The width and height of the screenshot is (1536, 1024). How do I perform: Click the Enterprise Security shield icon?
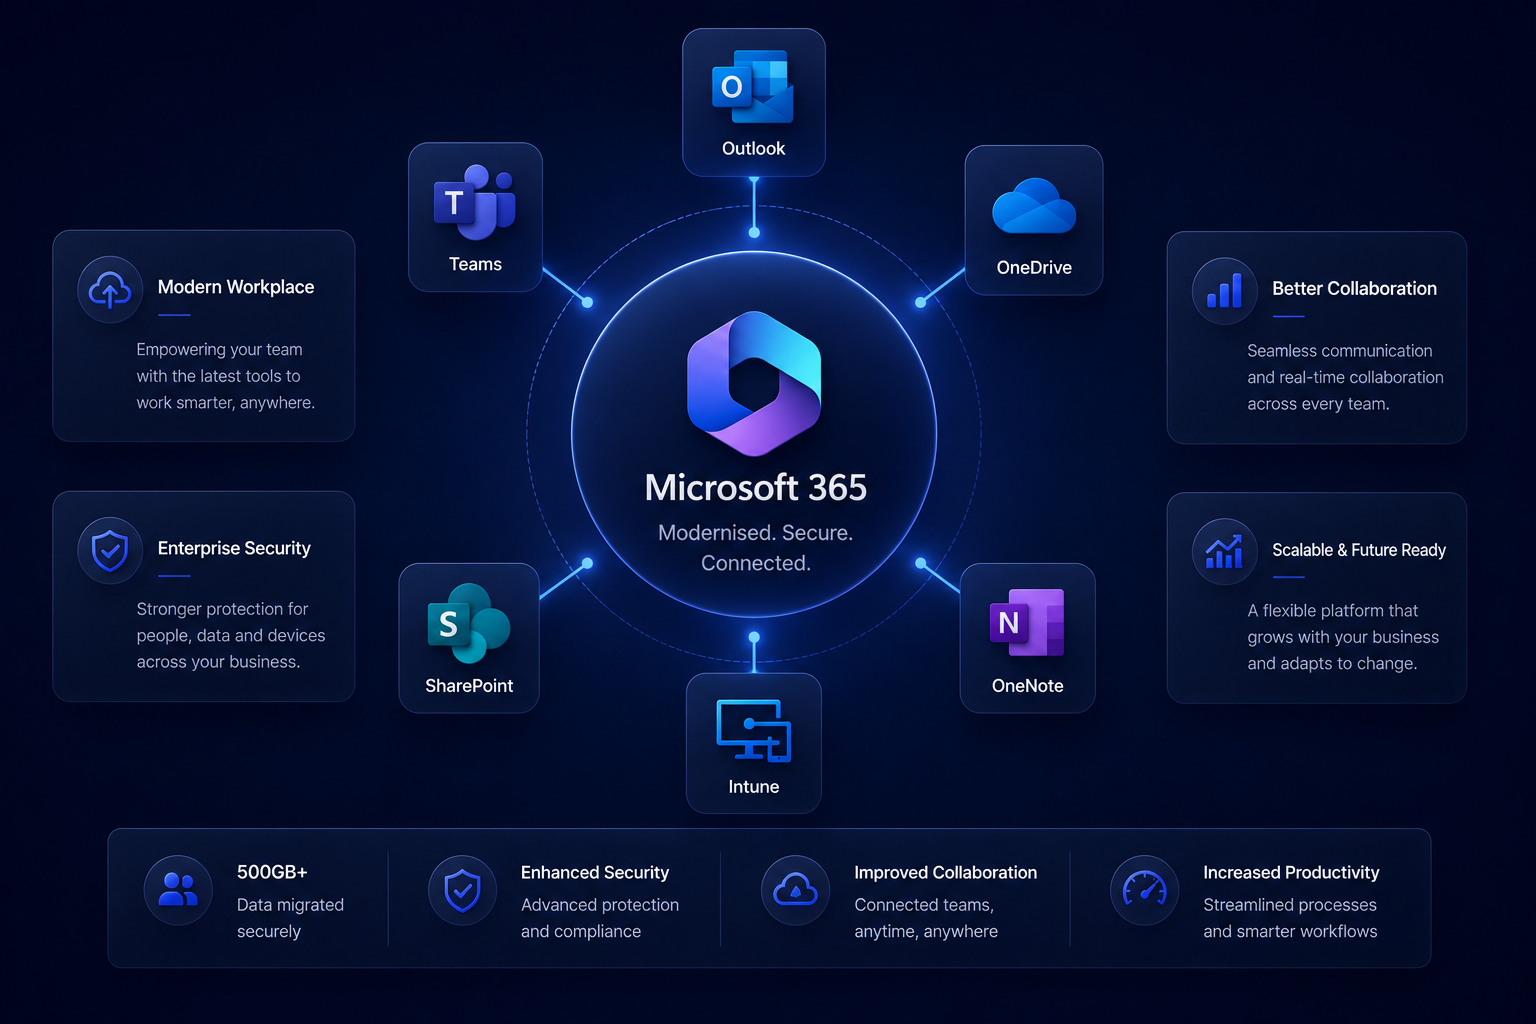coord(110,550)
